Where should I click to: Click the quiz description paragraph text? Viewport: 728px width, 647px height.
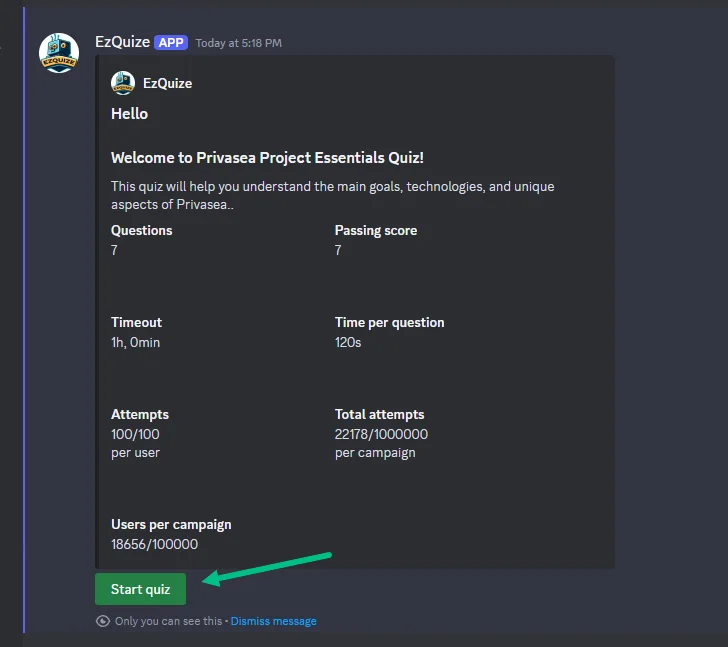[x=332, y=195]
